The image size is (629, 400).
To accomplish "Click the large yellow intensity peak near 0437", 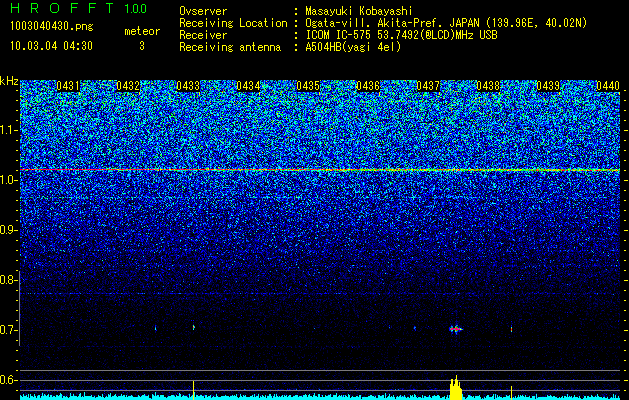I will (x=456, y=388).
